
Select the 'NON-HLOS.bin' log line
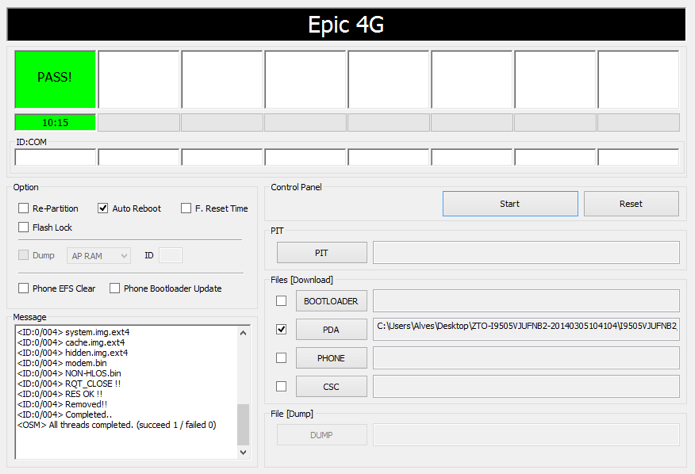[69, 373]
